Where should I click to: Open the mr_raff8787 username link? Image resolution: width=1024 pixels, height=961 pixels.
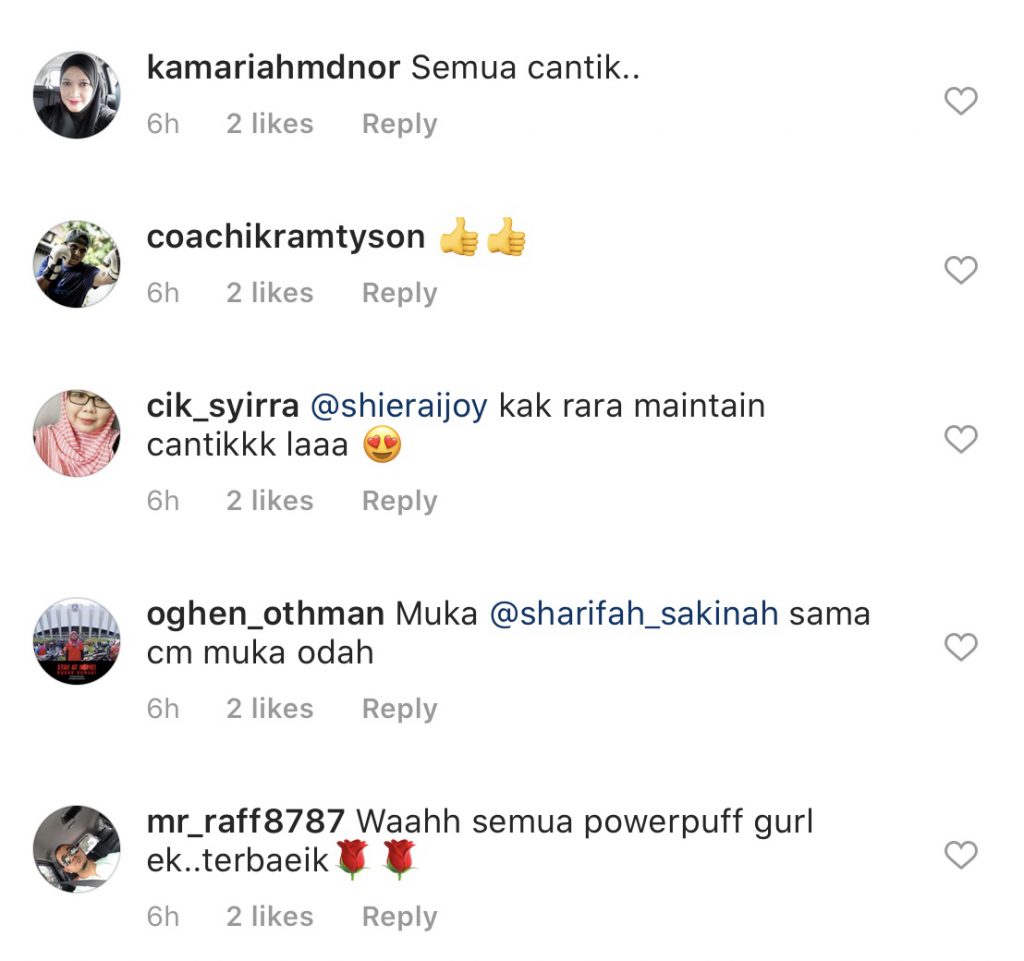[246, 822]
